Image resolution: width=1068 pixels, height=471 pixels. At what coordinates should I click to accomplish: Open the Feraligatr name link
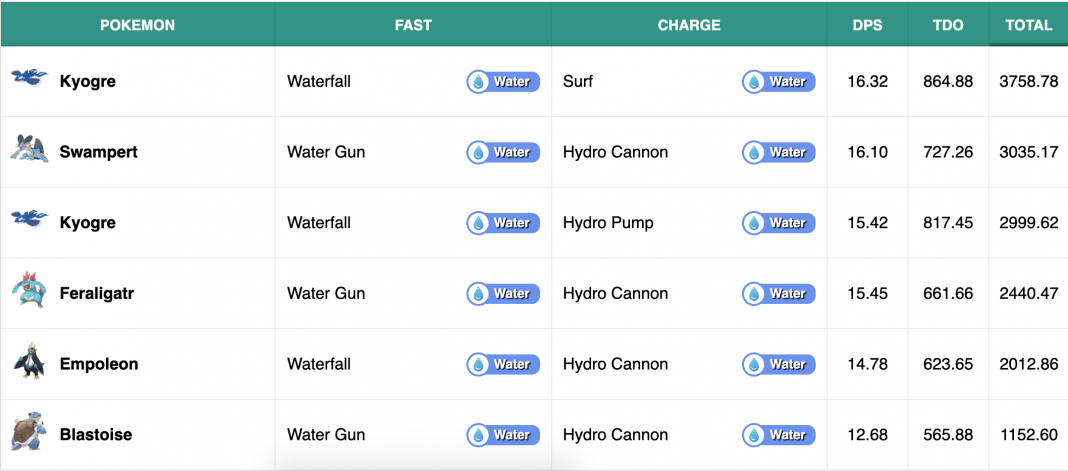point(97,293)
